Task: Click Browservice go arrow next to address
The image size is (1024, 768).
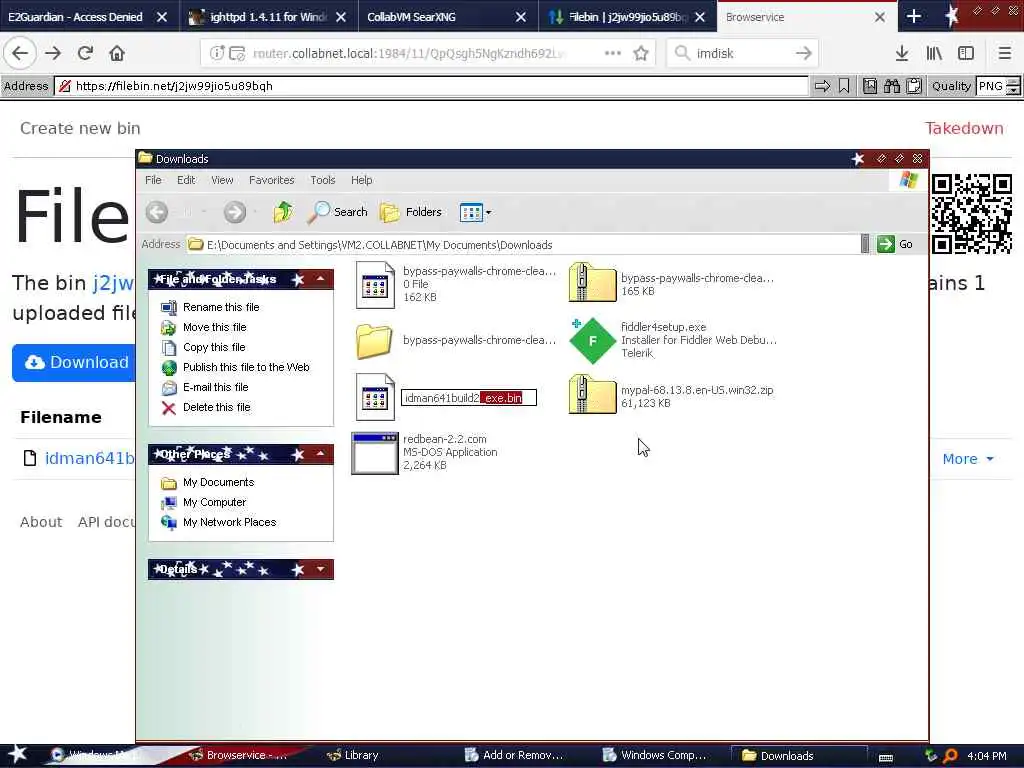Action: pos(822,86)
